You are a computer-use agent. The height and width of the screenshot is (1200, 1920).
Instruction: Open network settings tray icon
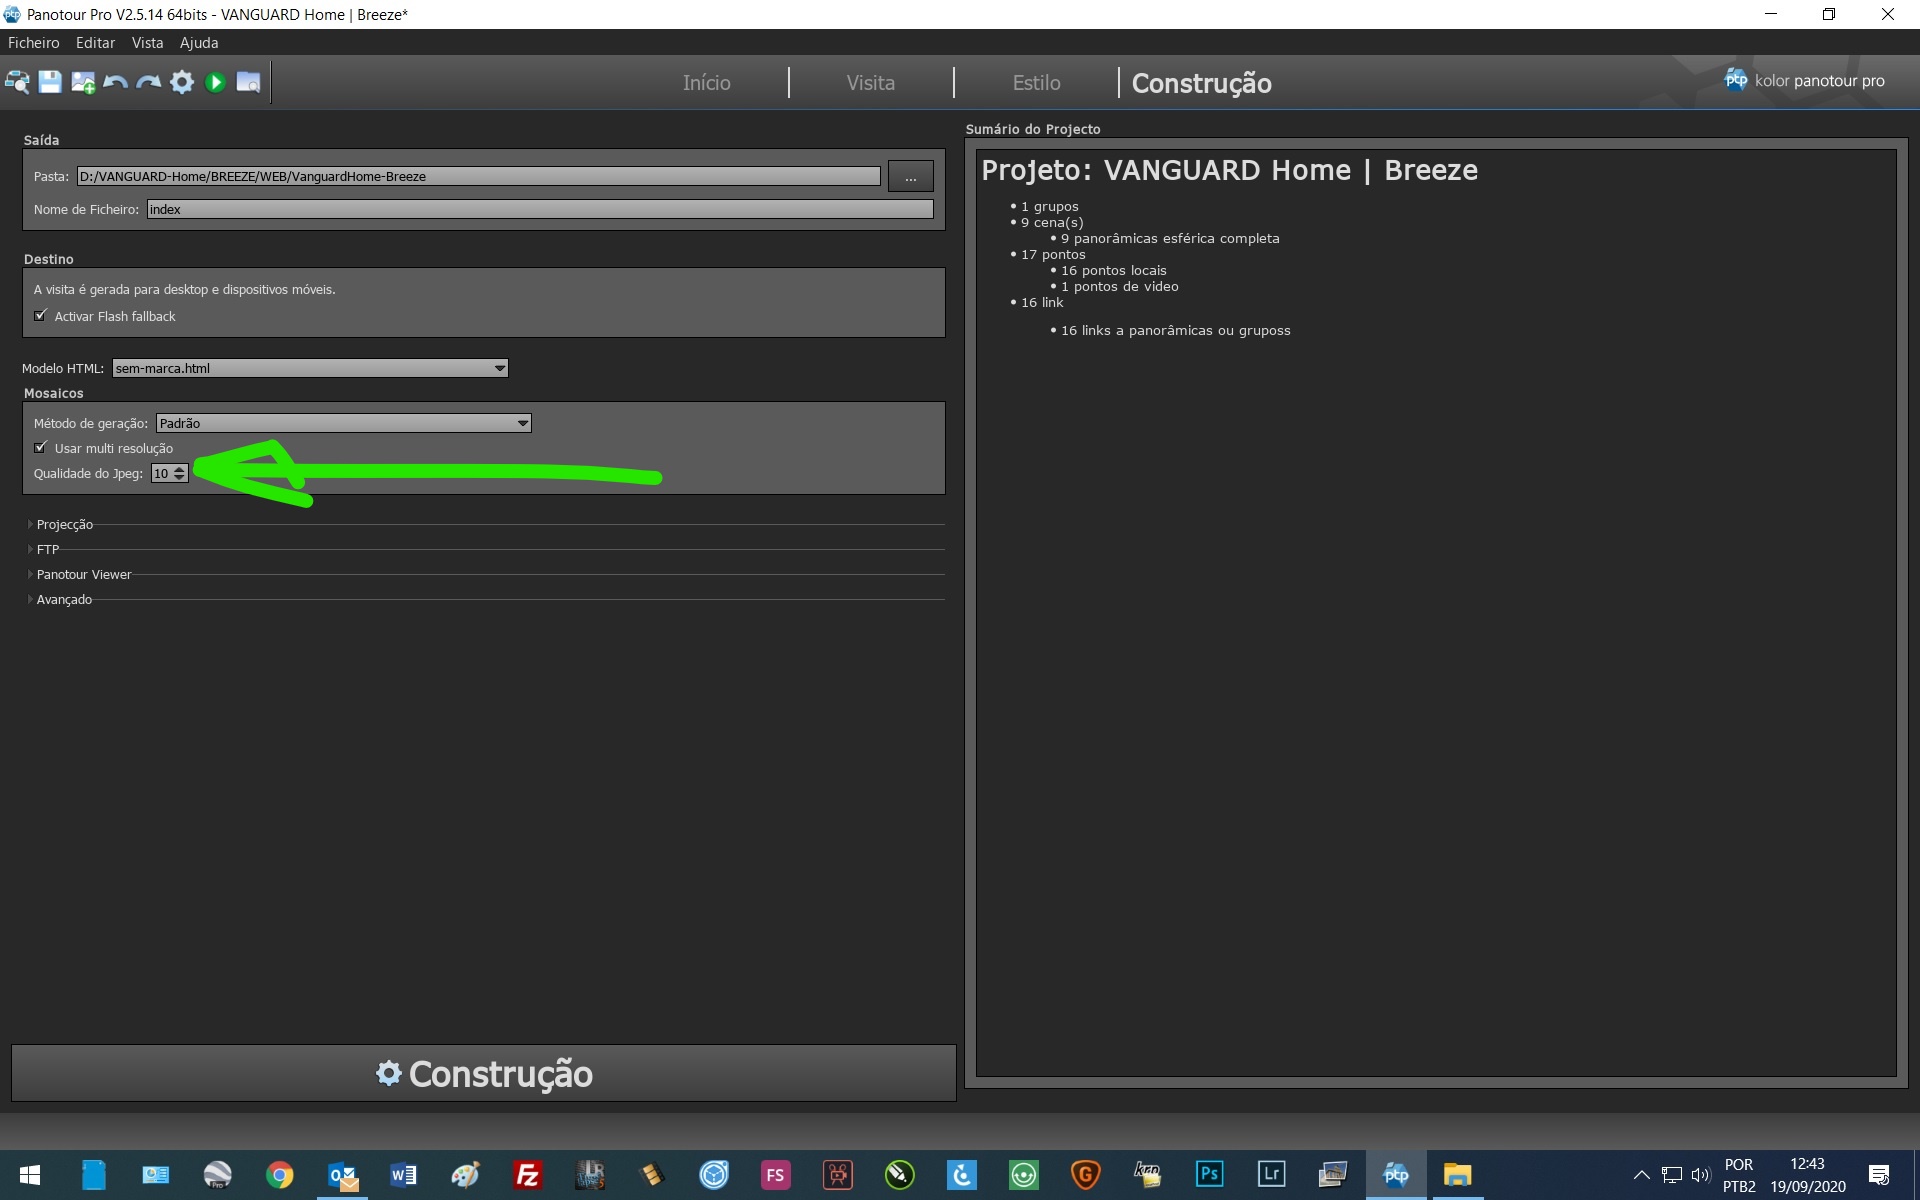click(1671, 1175)
